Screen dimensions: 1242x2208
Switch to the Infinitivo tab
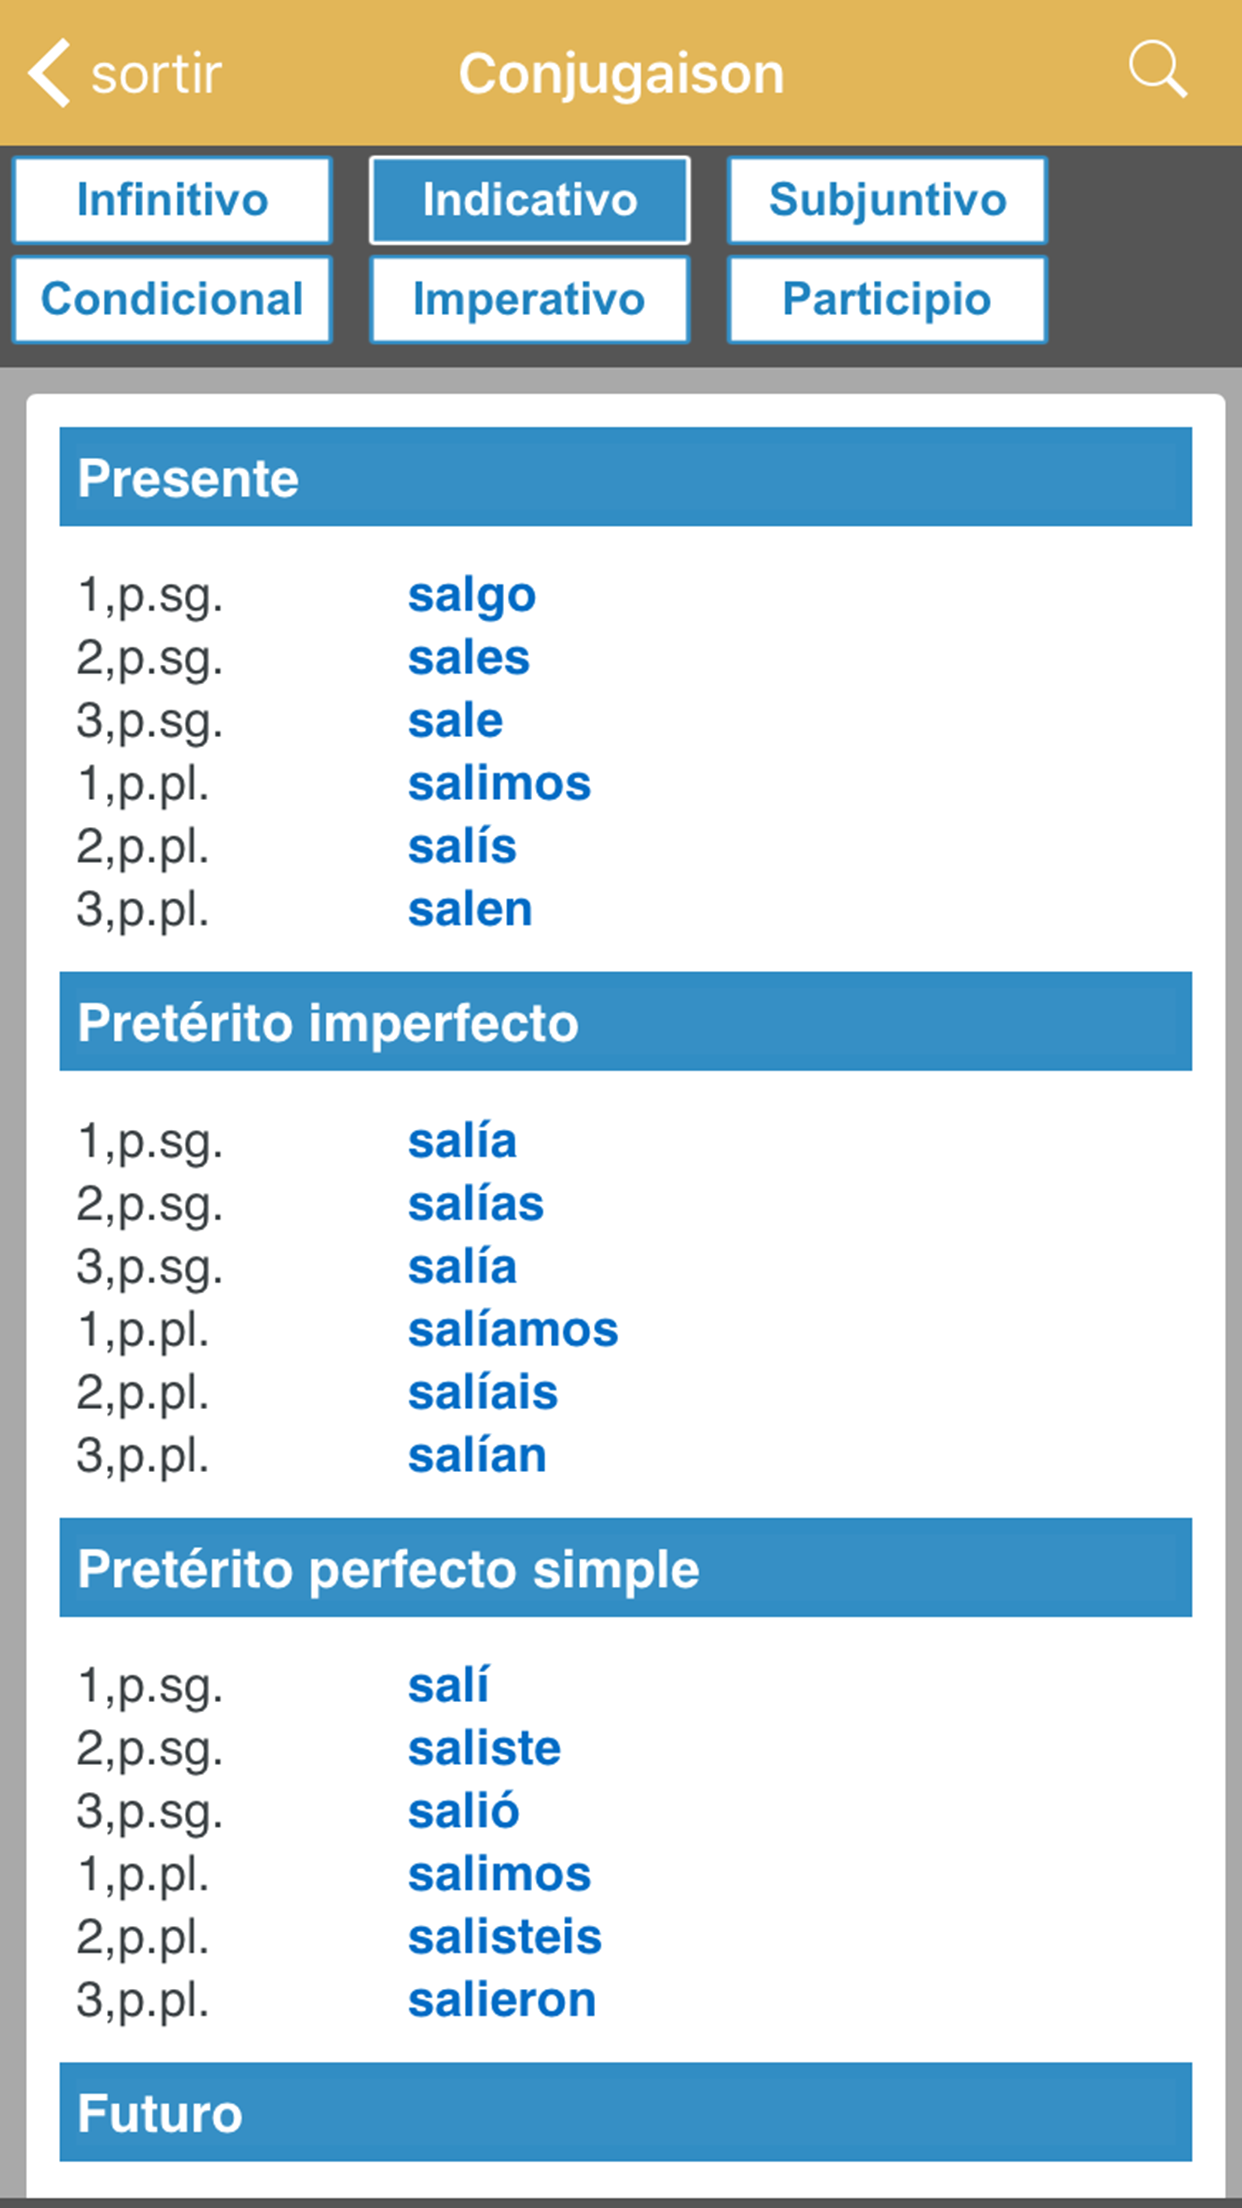click(x=172, y=200)
